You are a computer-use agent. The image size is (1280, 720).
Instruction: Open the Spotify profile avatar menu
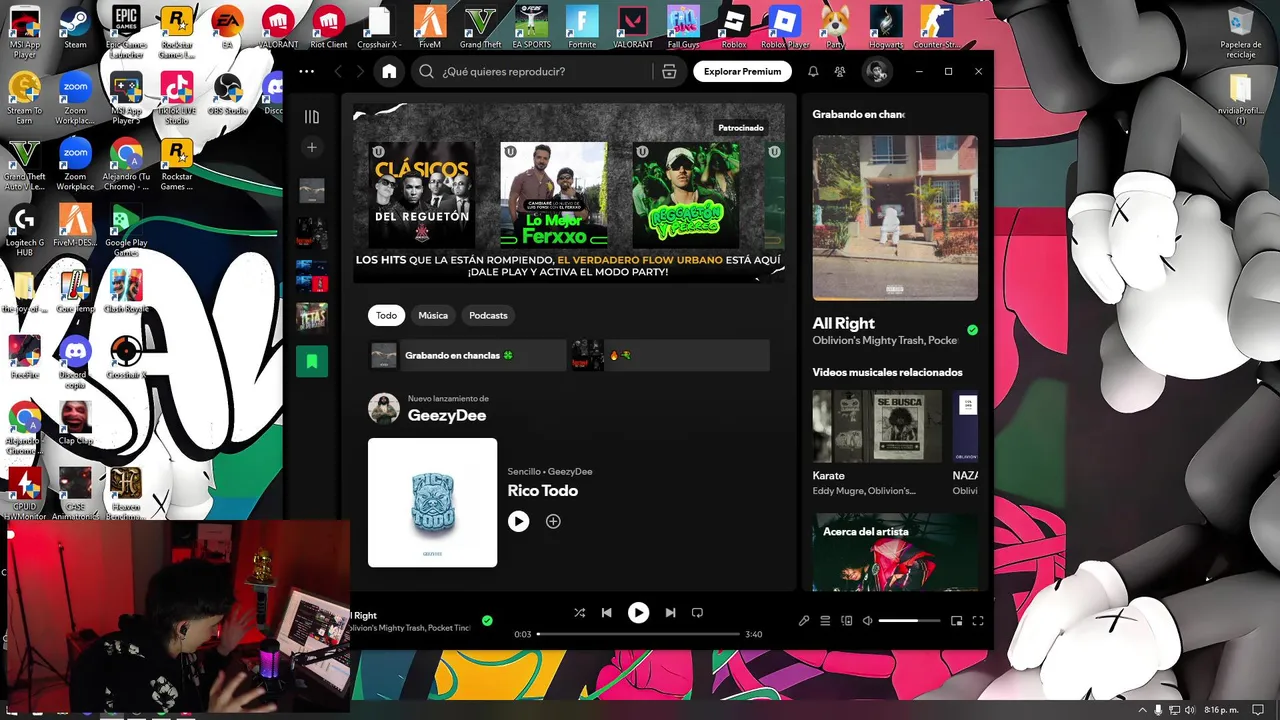(877, 71)
